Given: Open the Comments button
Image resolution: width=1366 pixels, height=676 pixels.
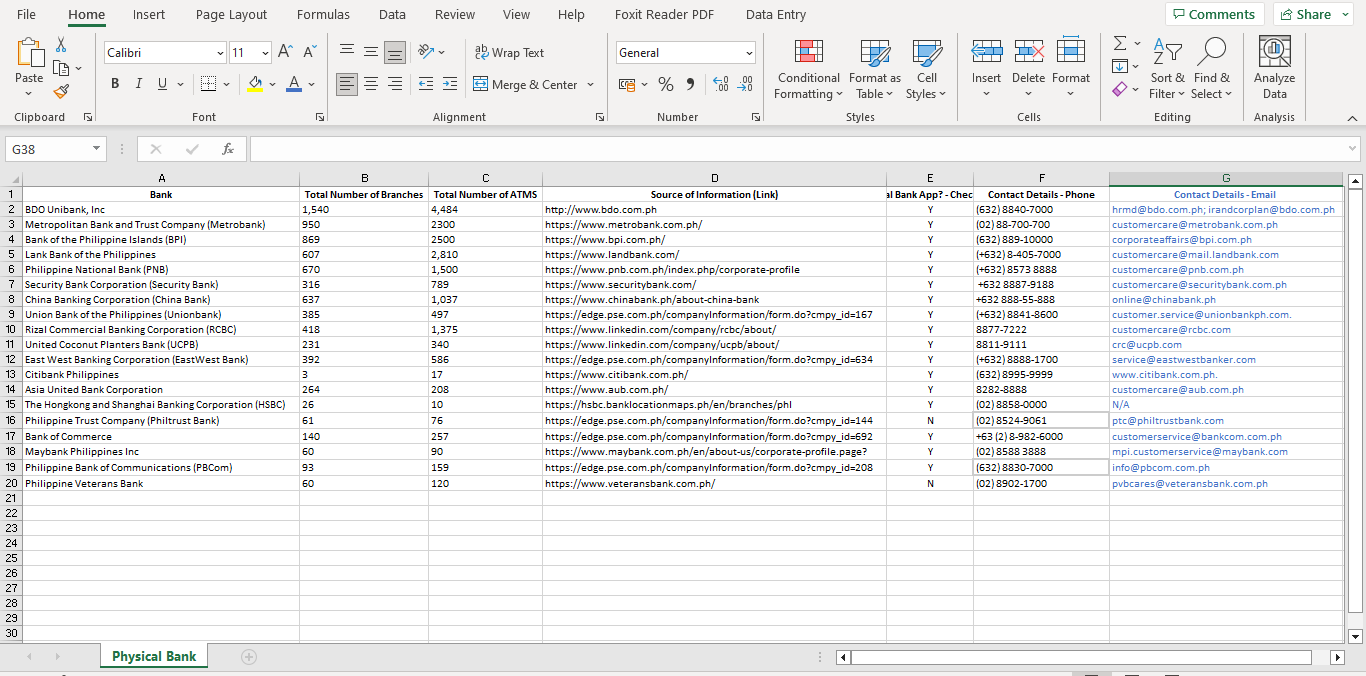Looking at the screenshot, I should (x=1214, y=14).
